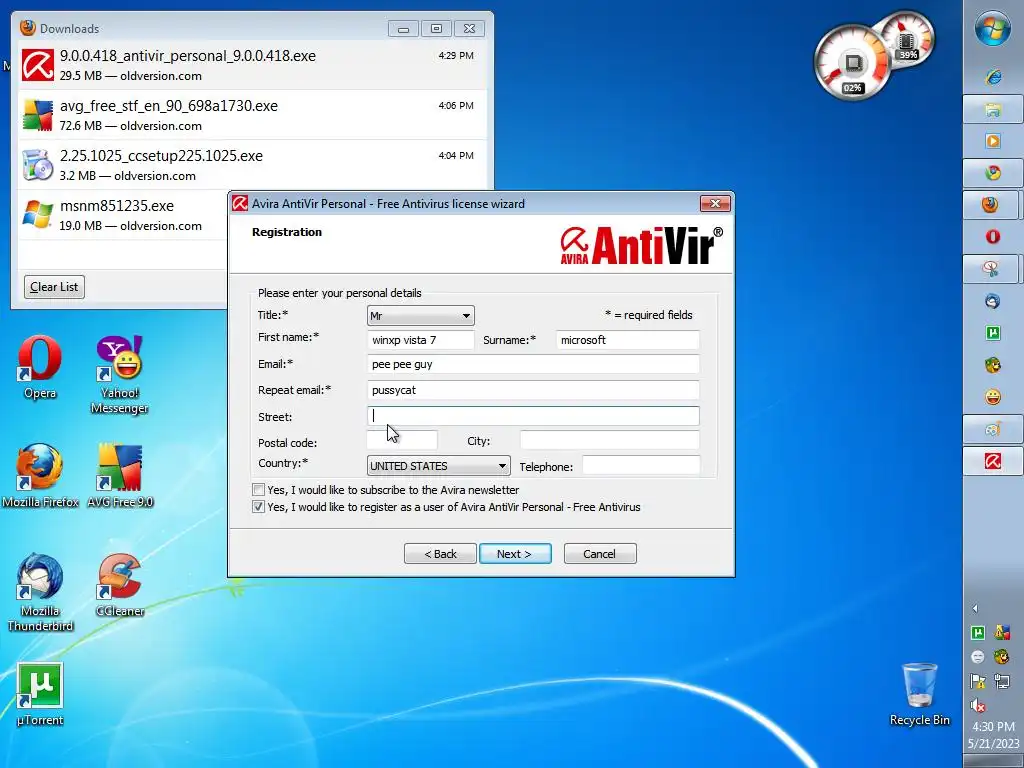Click the City field
Screen dimensions: 1024x768
(x=609, y=440)
